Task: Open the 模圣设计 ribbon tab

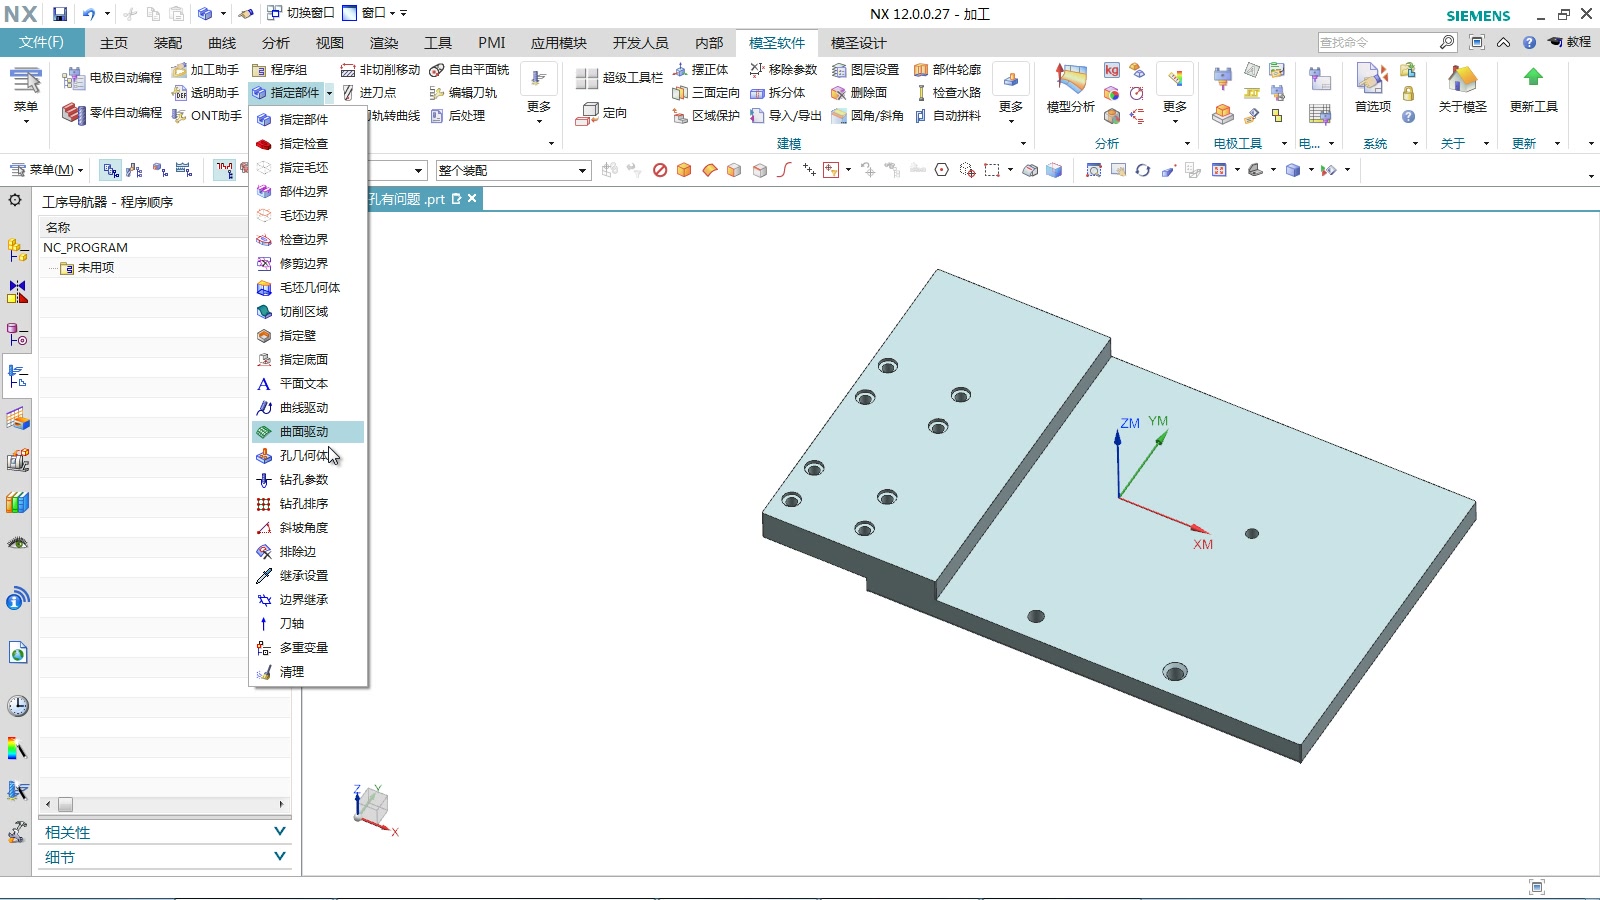Action: [x=858, y=43]
